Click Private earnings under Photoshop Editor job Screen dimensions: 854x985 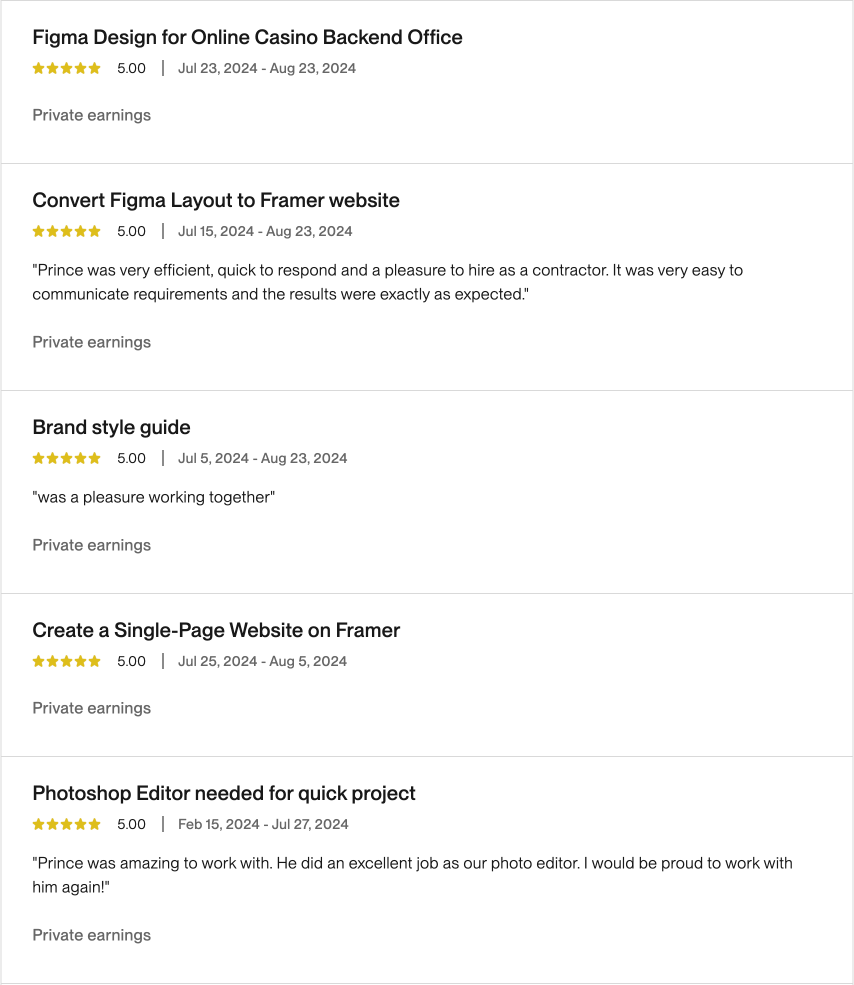92,936
